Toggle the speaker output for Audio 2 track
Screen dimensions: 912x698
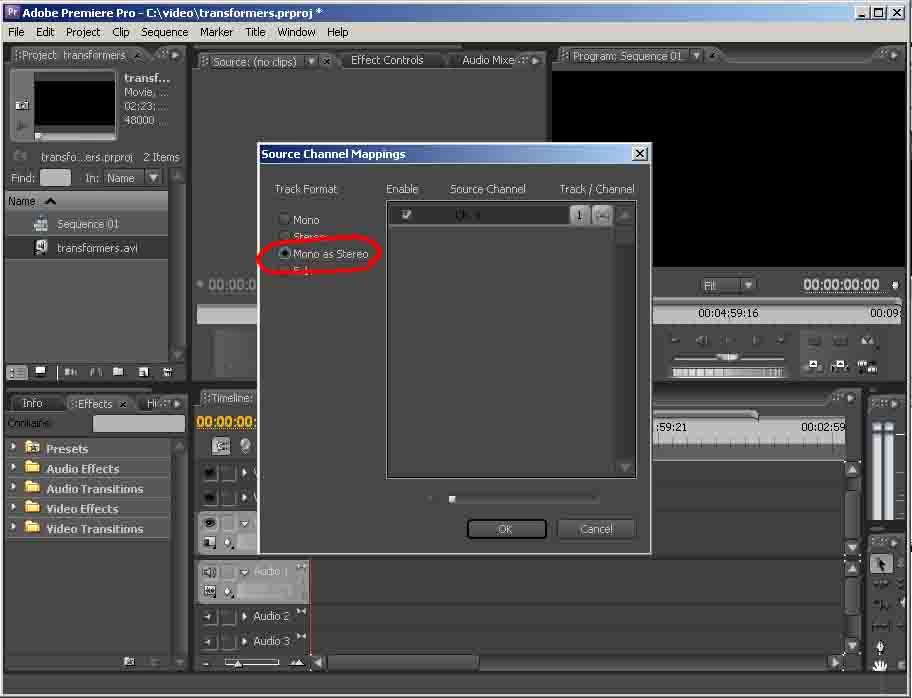click(x=209, y=617)
